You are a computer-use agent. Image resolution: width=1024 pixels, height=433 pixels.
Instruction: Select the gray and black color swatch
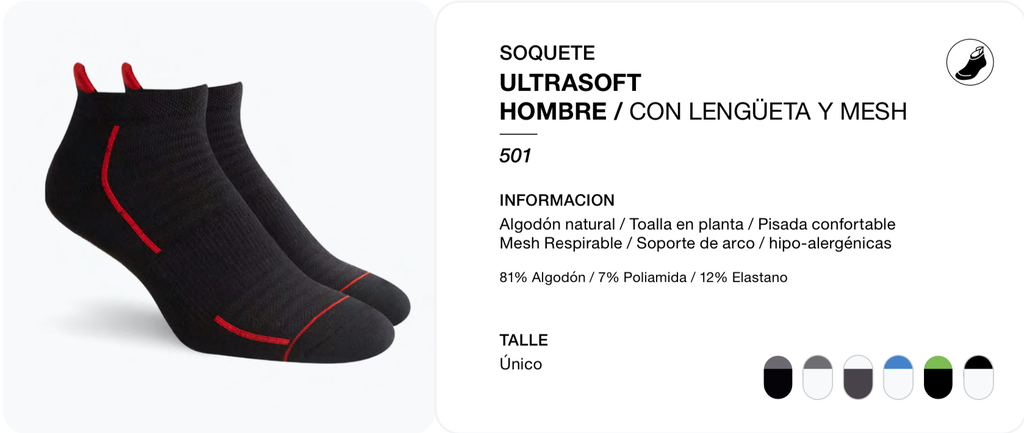778,377
